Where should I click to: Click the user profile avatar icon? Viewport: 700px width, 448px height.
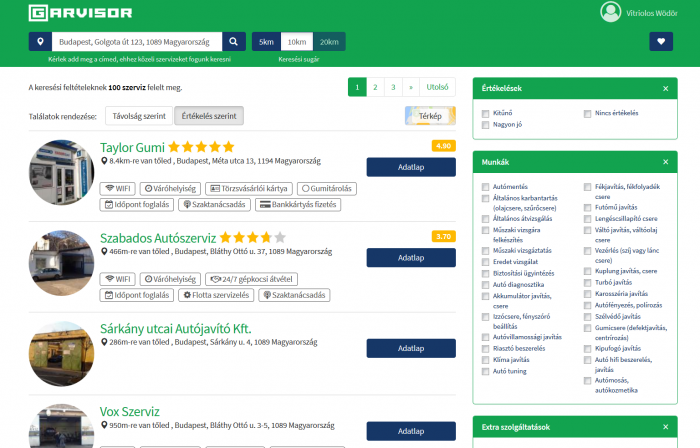pyautogui.click(x=610, y=12)
